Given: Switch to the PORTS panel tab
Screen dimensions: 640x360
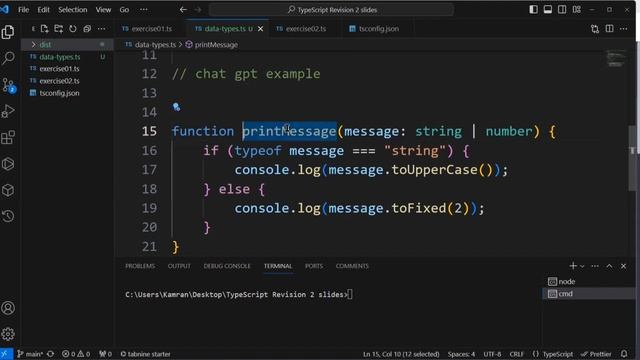Looking at the screenshot, I should 314,266.
